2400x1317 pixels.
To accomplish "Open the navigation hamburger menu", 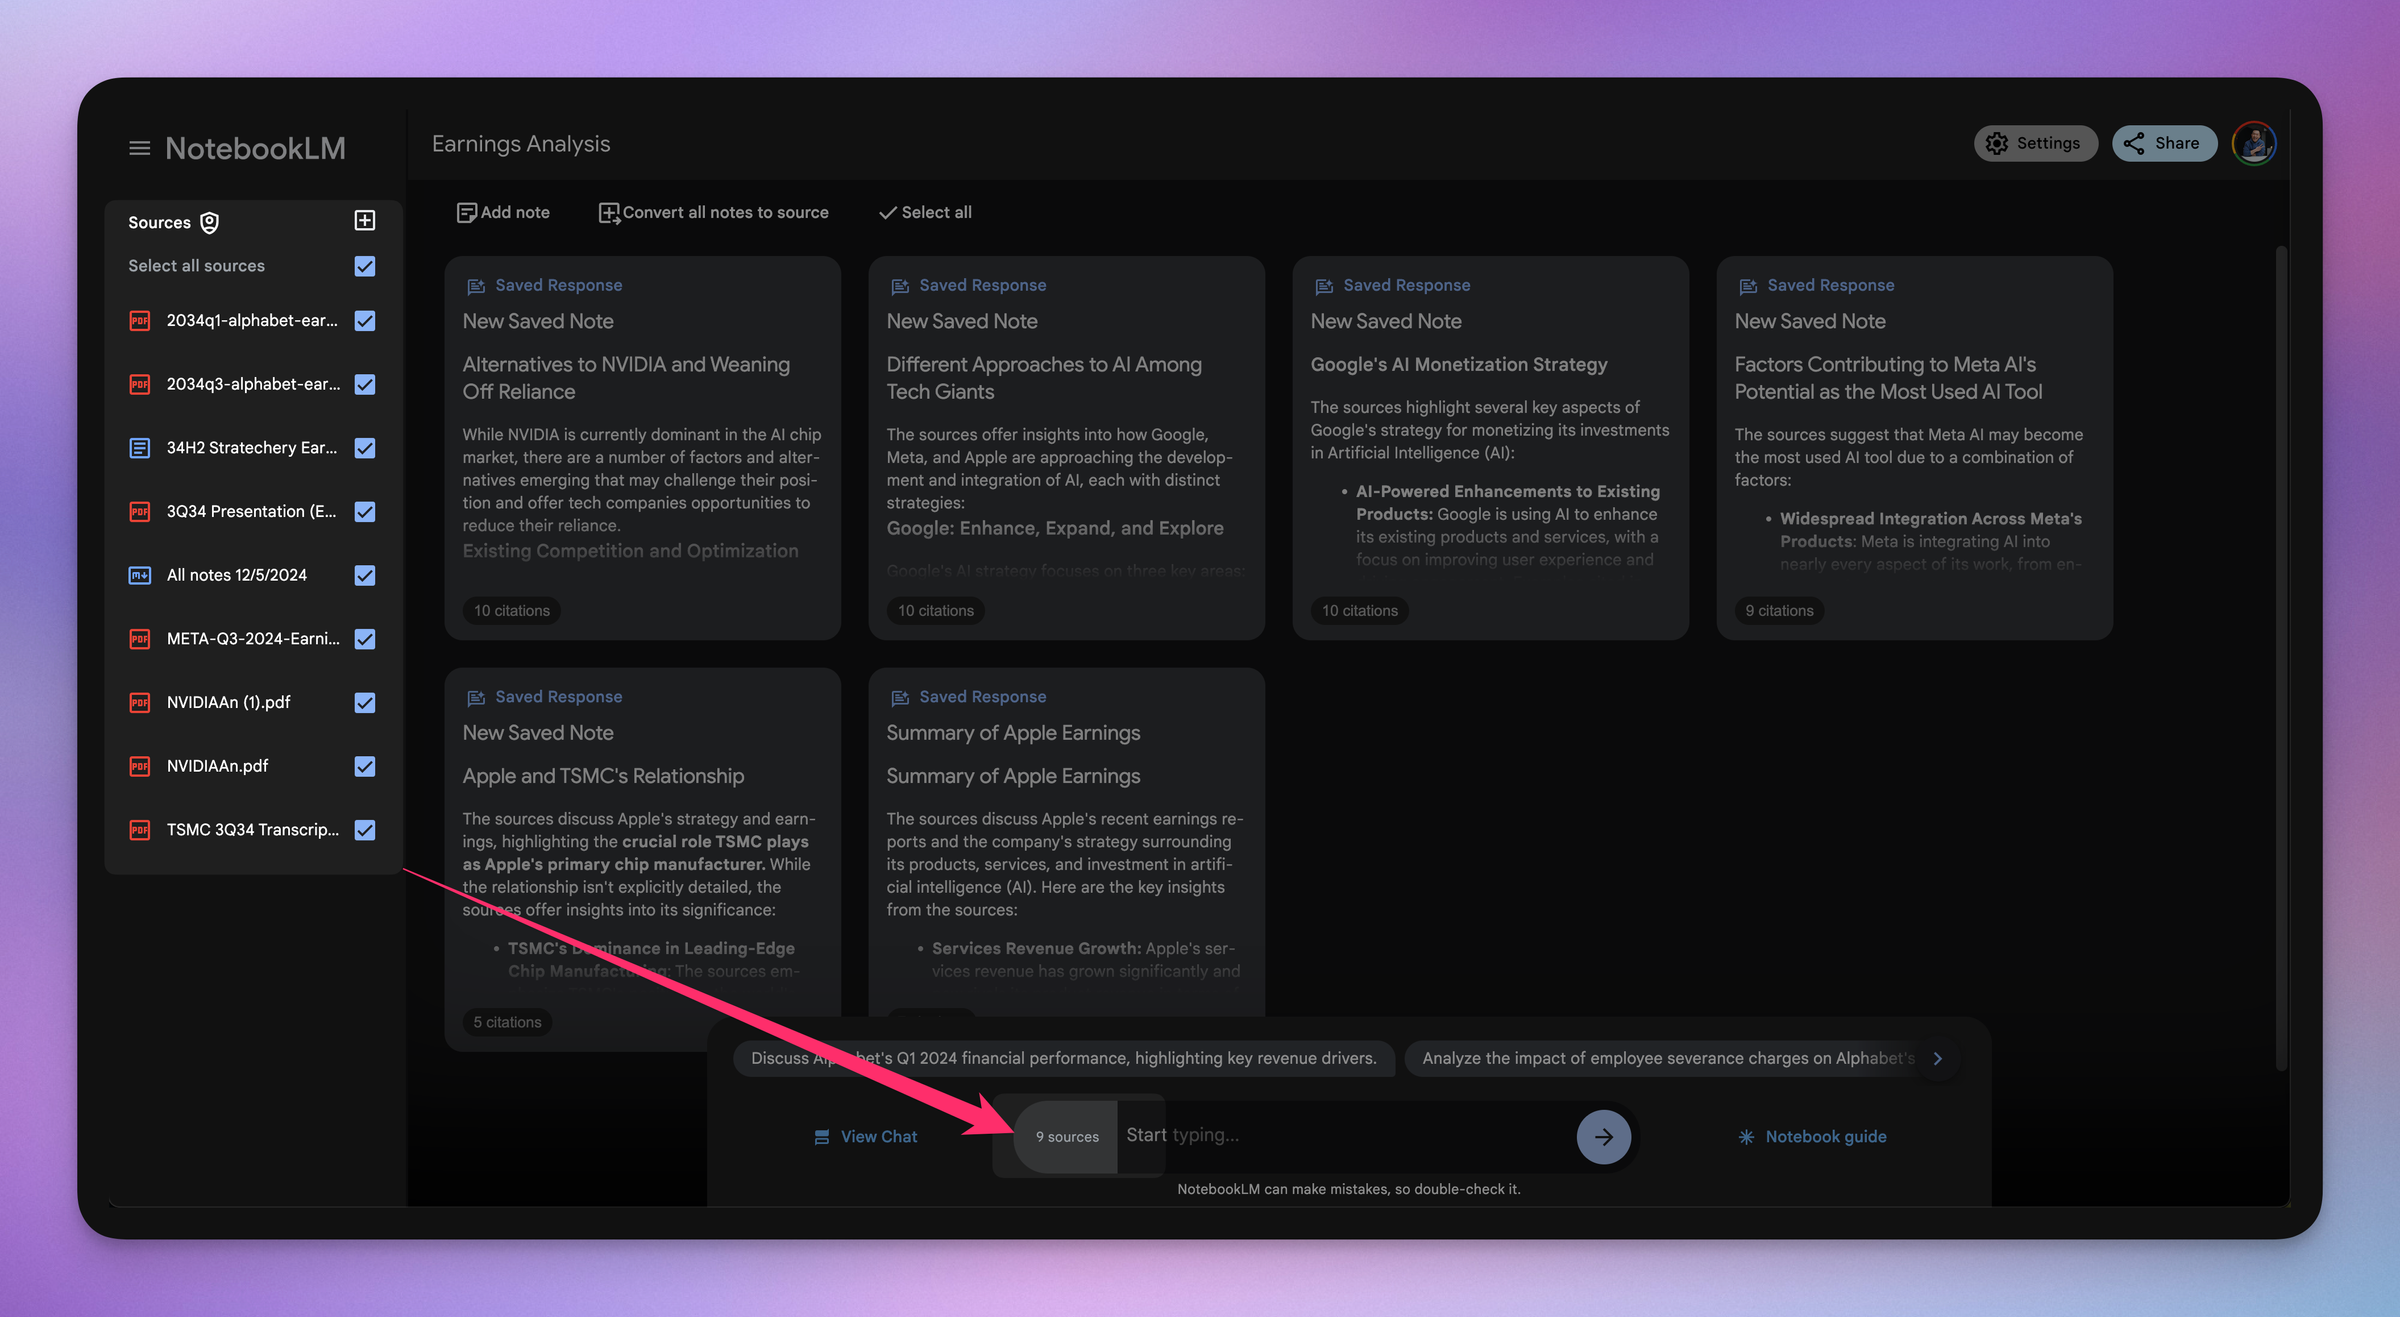I will click(x=139, y=147).
